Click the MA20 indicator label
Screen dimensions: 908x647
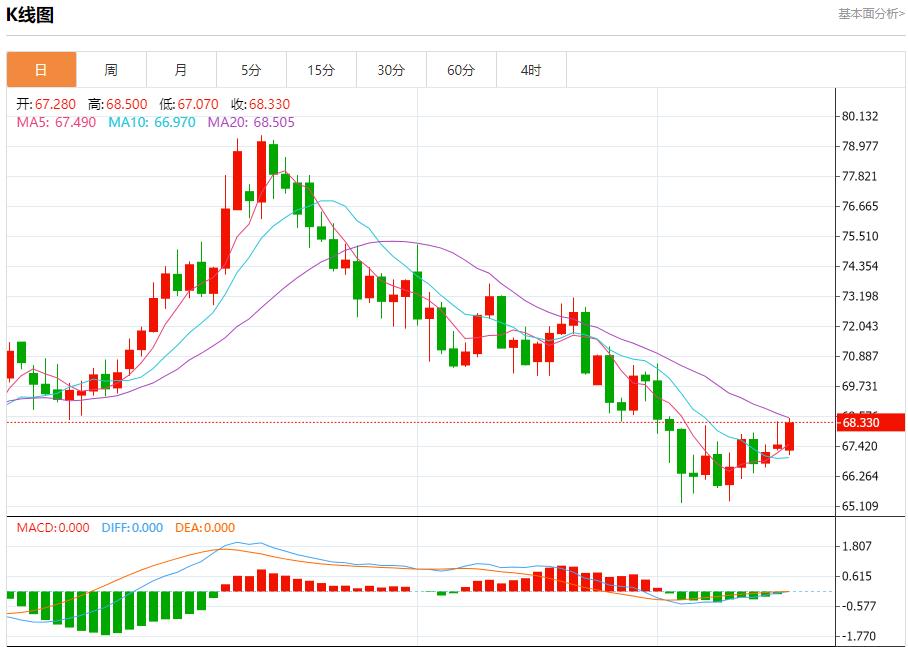(251, 122)
